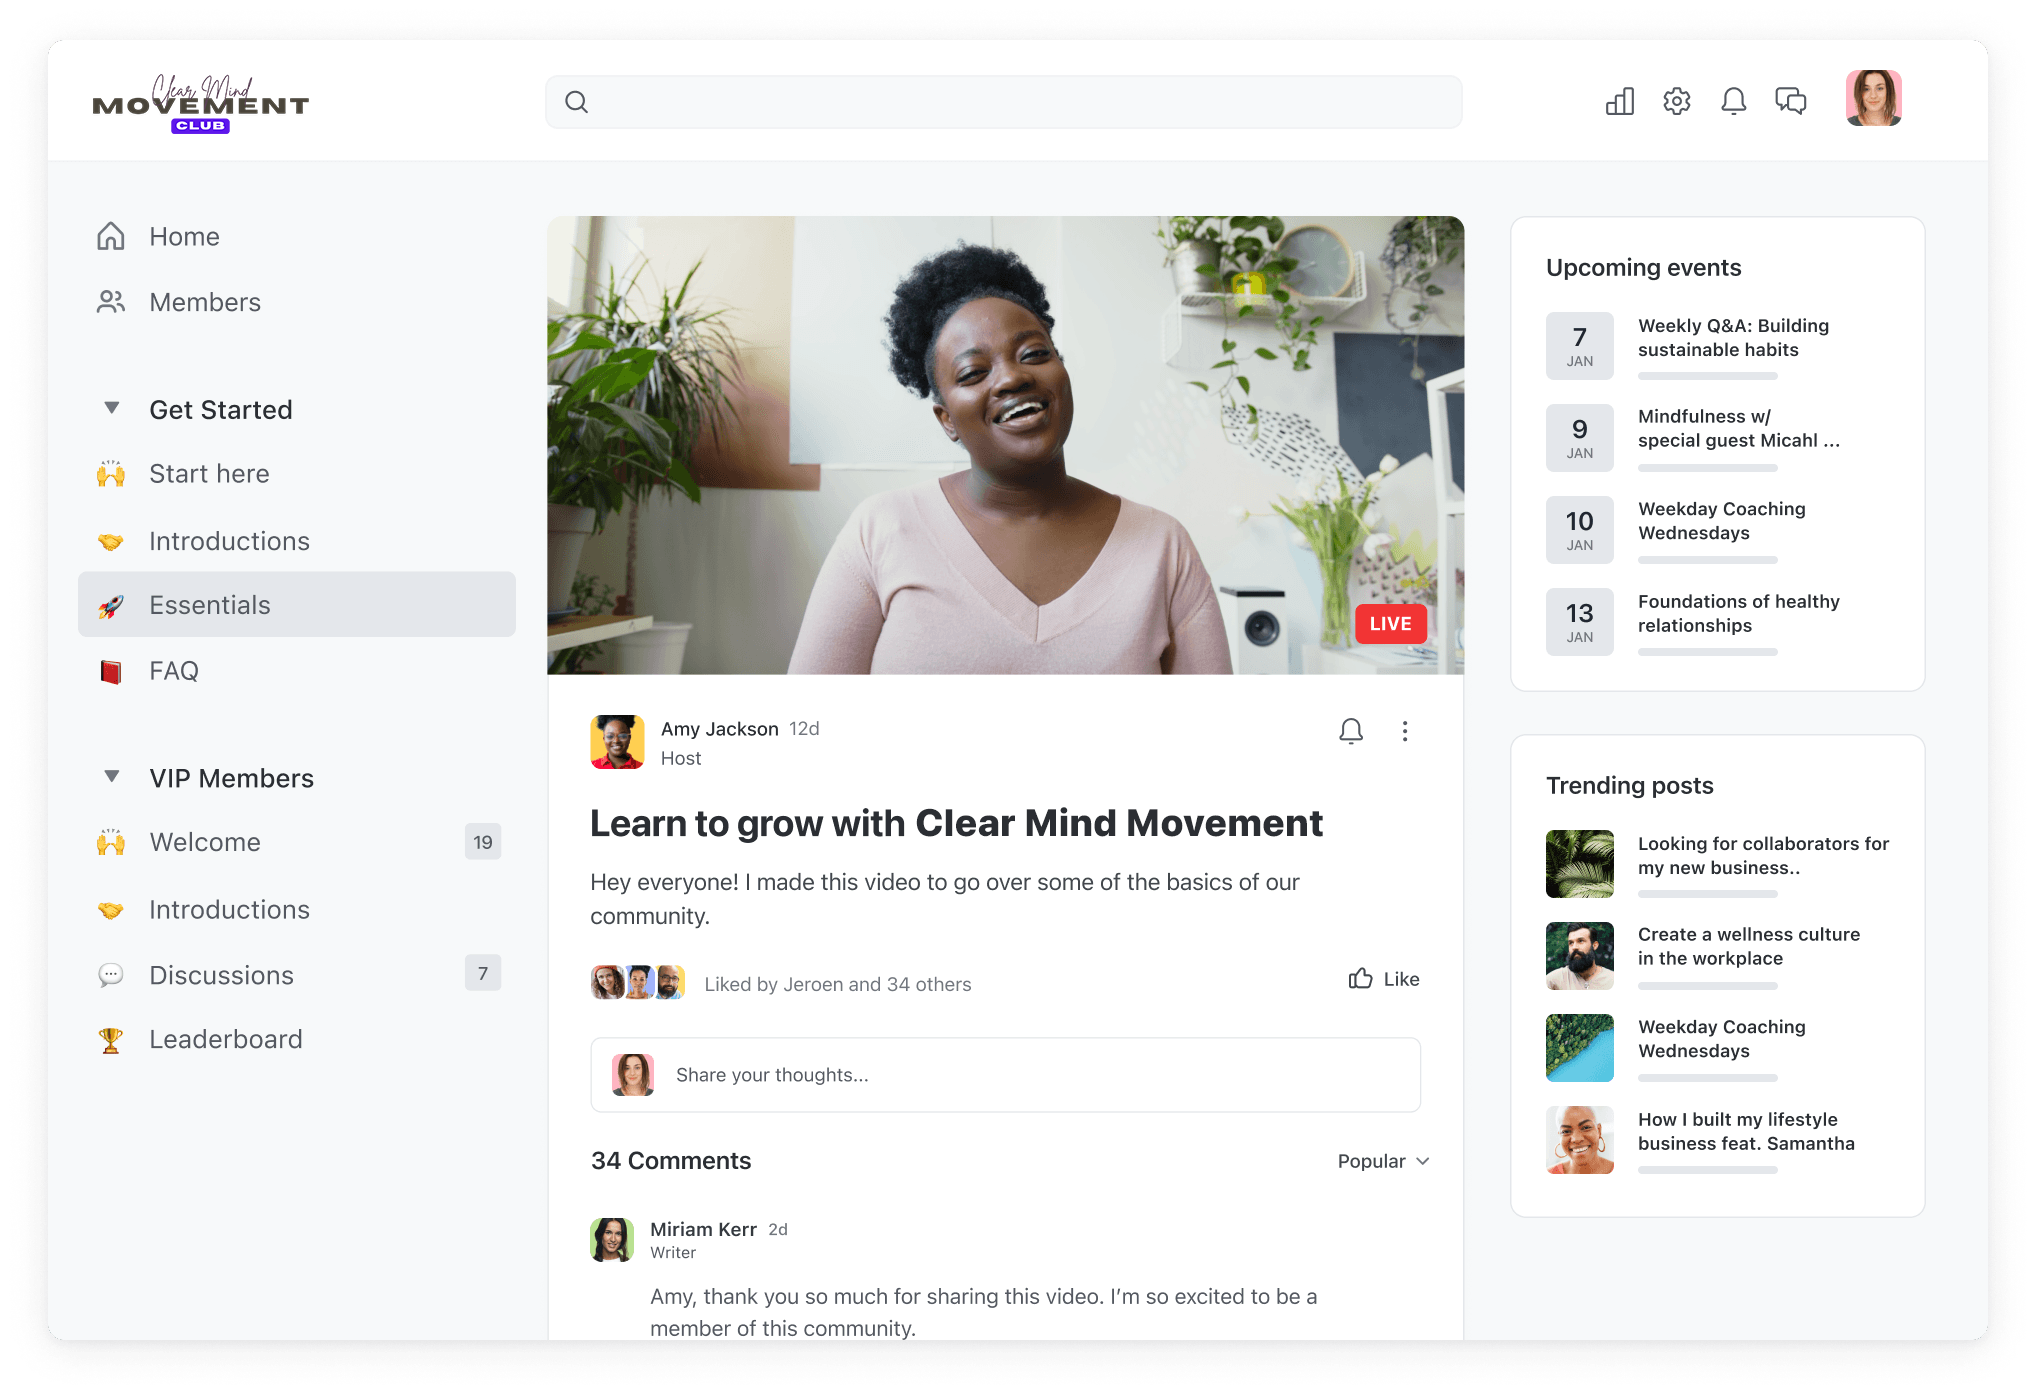Click the Welcome unread badge 19
The image size is (2036, 1396).
coord(483,842)
